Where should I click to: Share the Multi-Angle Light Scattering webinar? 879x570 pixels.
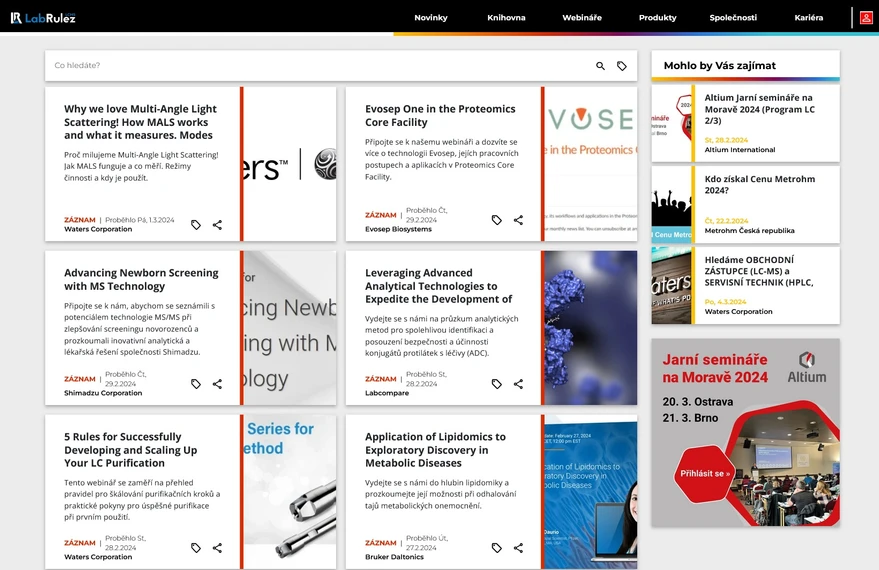tap(218, 225)
